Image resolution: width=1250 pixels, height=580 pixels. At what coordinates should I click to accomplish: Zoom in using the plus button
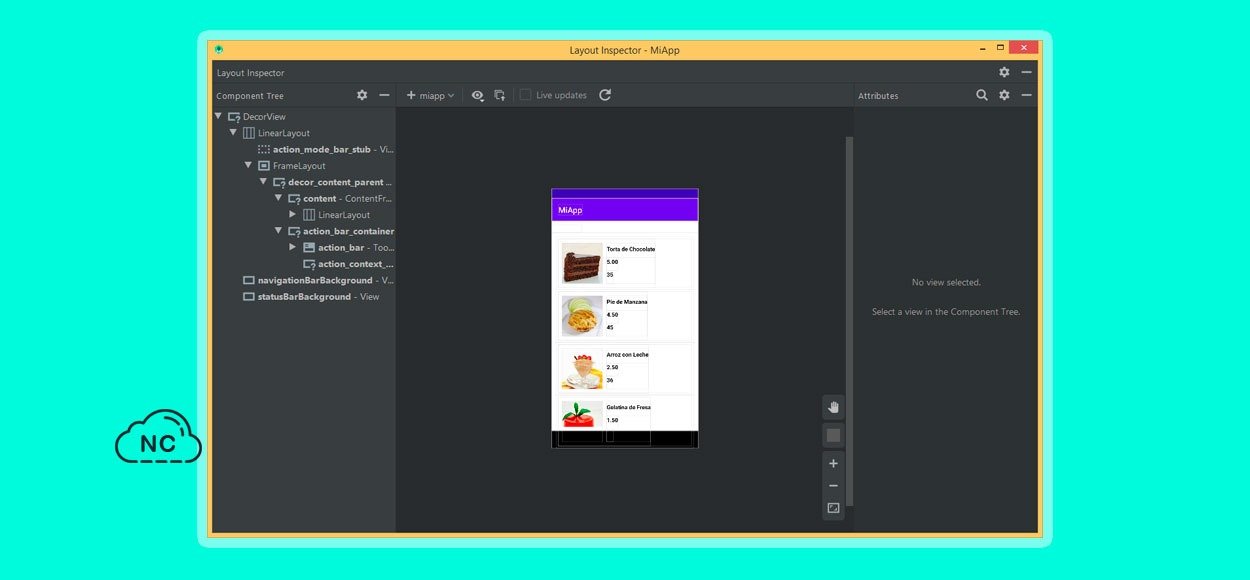click(833, 463)
